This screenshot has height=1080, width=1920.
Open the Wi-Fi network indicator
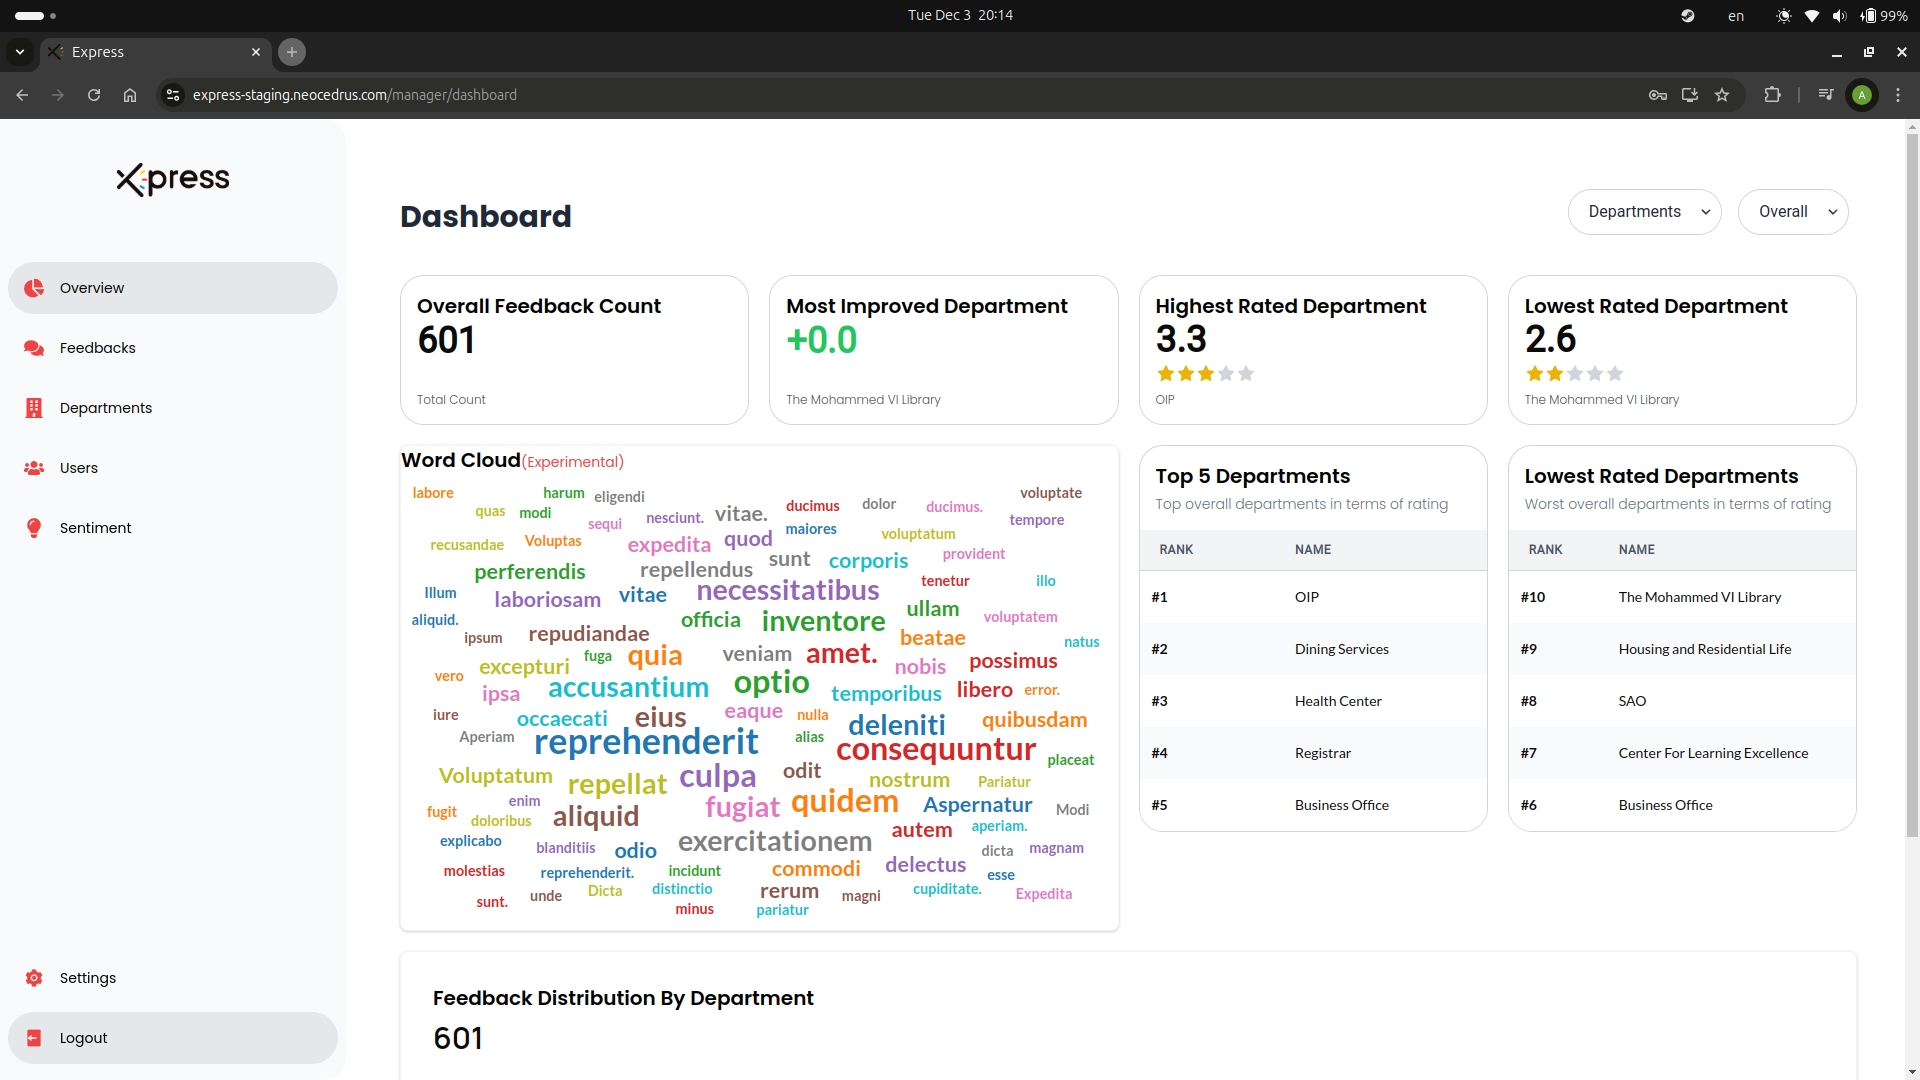pos(1812,15)
